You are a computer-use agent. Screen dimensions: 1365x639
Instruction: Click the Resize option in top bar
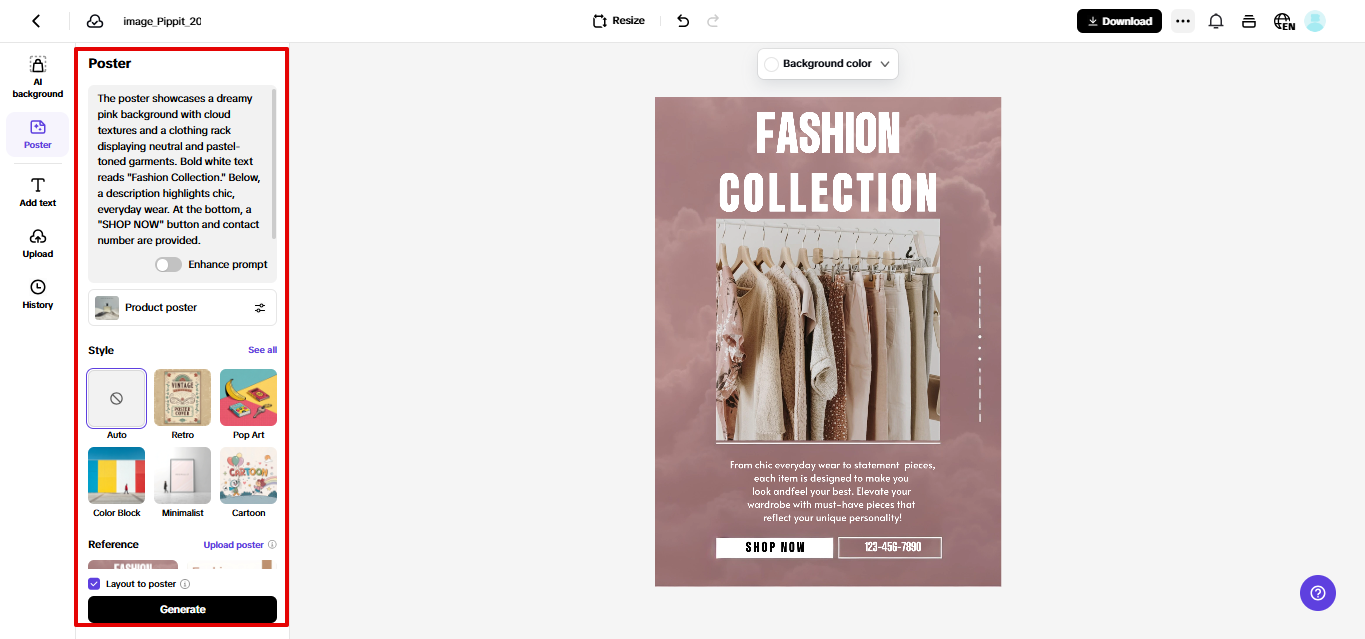[619, 21]
